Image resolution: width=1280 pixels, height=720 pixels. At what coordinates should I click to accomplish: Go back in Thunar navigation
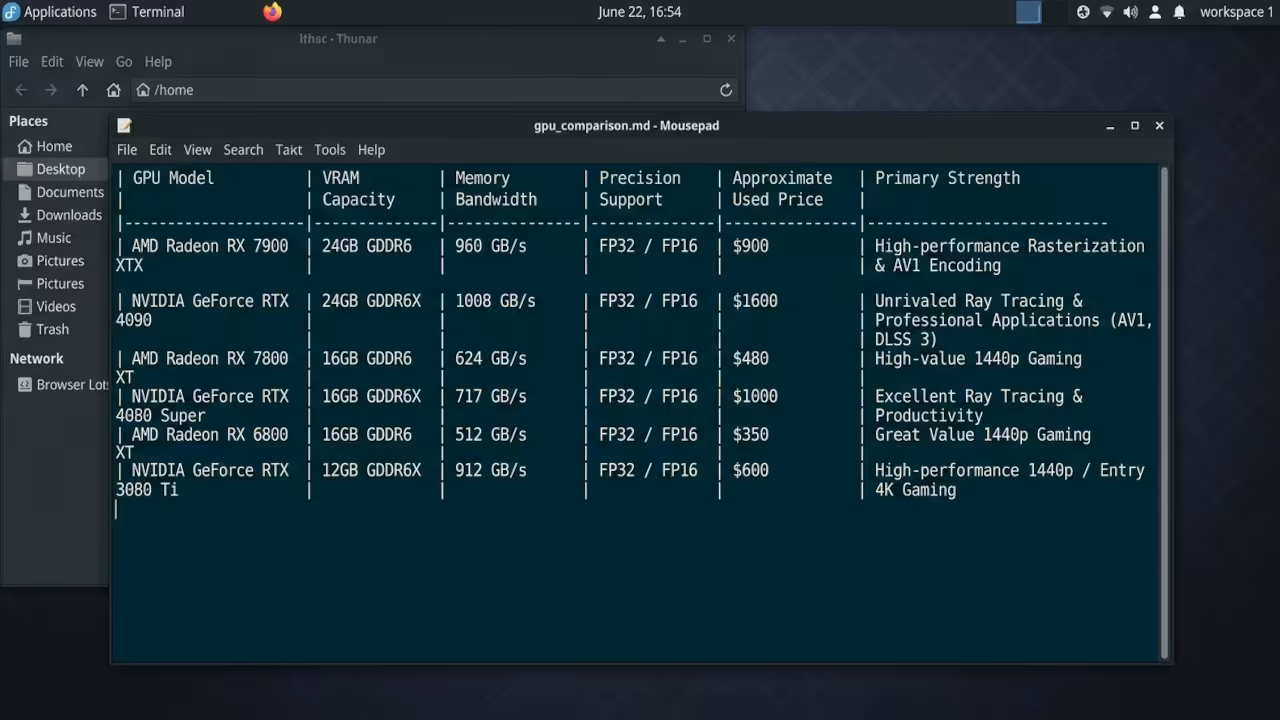point(21,90)
